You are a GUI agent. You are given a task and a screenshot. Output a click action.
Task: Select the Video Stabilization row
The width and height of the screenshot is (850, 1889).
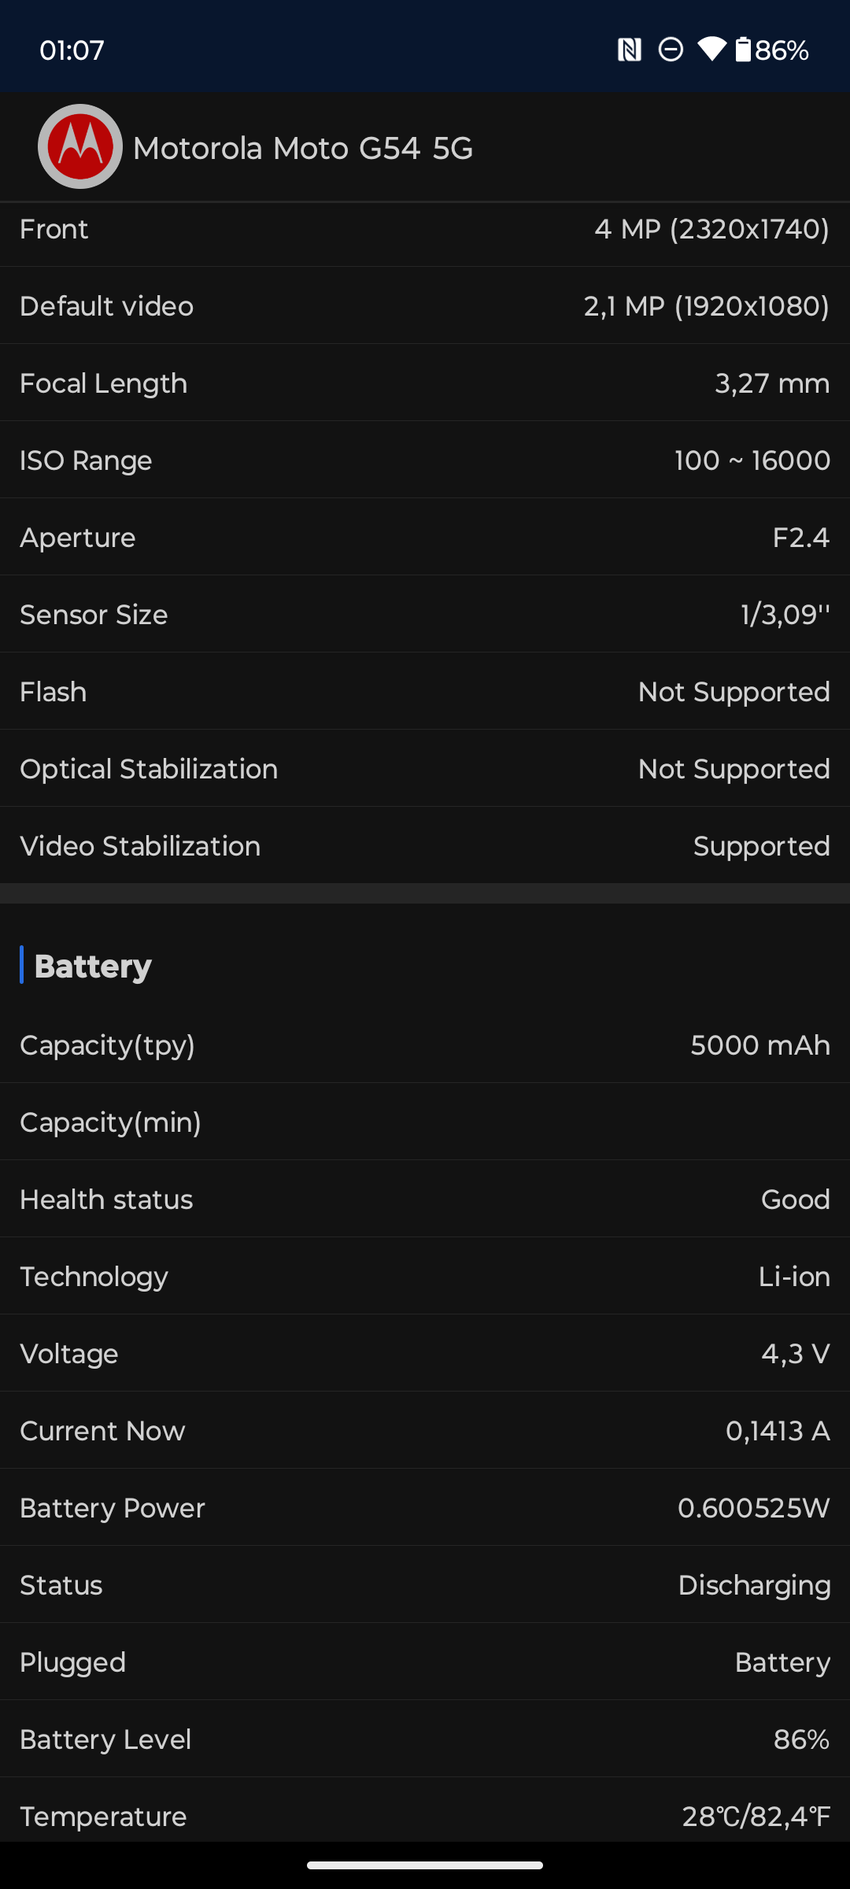pyautogui.click(x=425, y=846)
